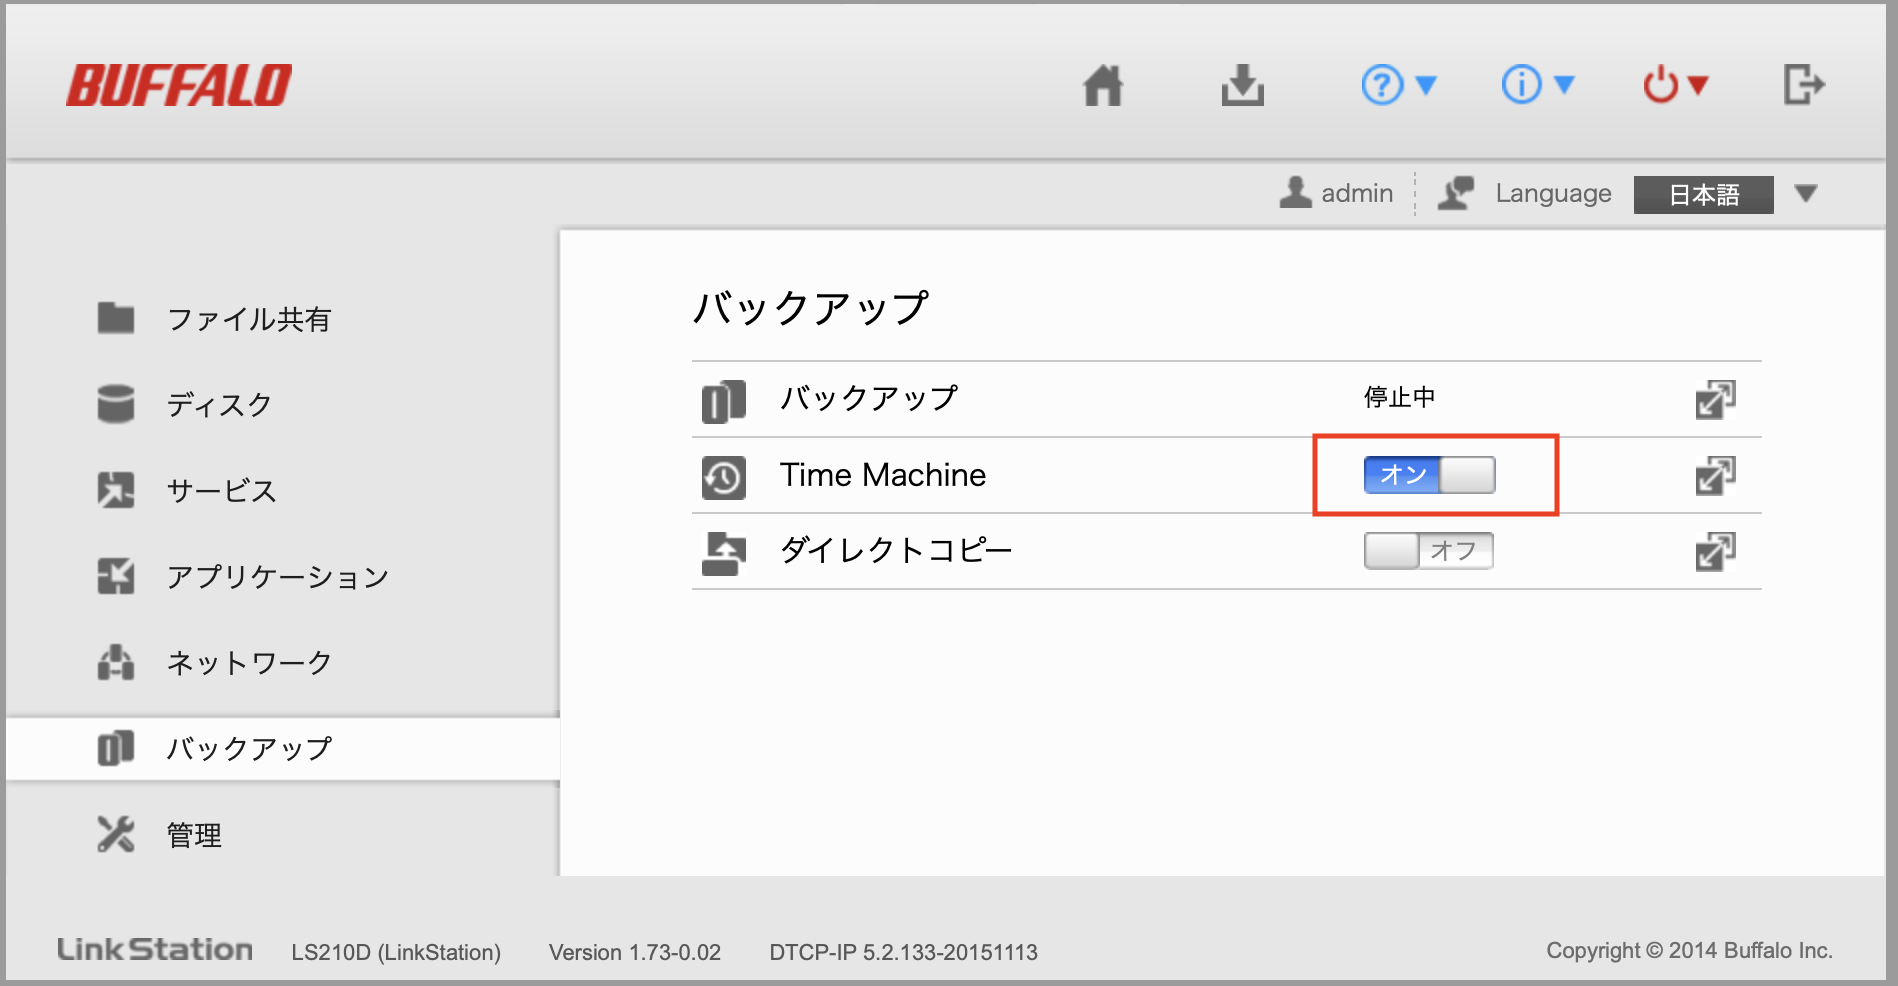Open the バックアップ row settings icon

coord(1715,399)
